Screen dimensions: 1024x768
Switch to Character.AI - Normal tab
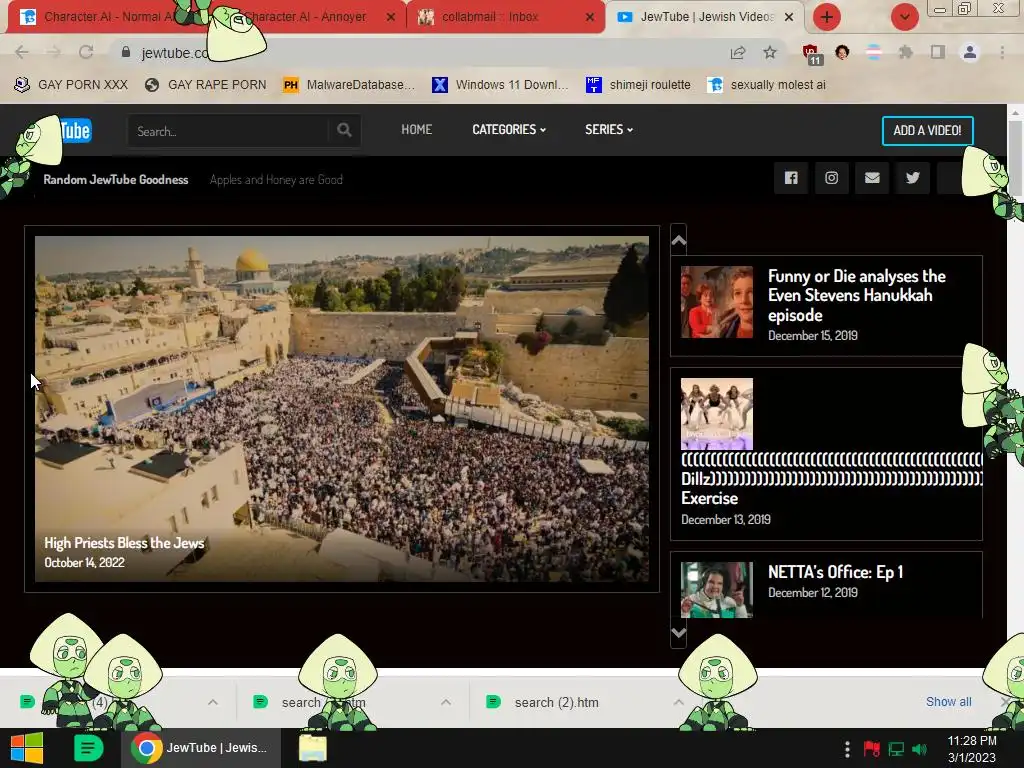point(108,17)
